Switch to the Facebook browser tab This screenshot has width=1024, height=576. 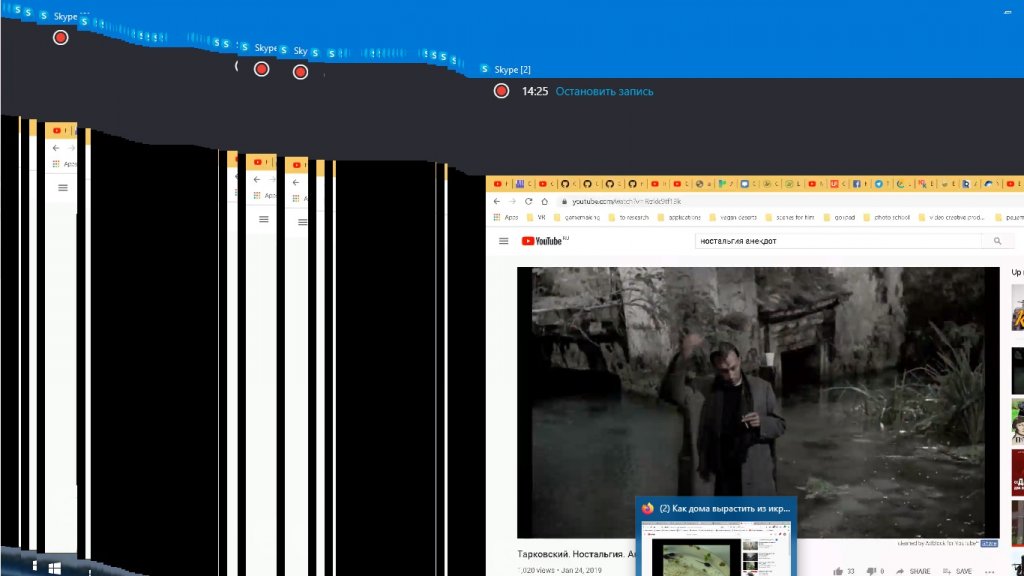[x=857, y=184]
